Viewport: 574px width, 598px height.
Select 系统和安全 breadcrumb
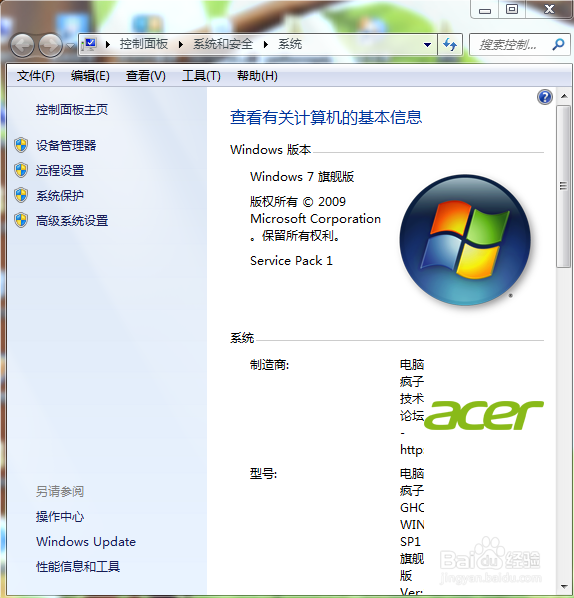coord(223,44)
